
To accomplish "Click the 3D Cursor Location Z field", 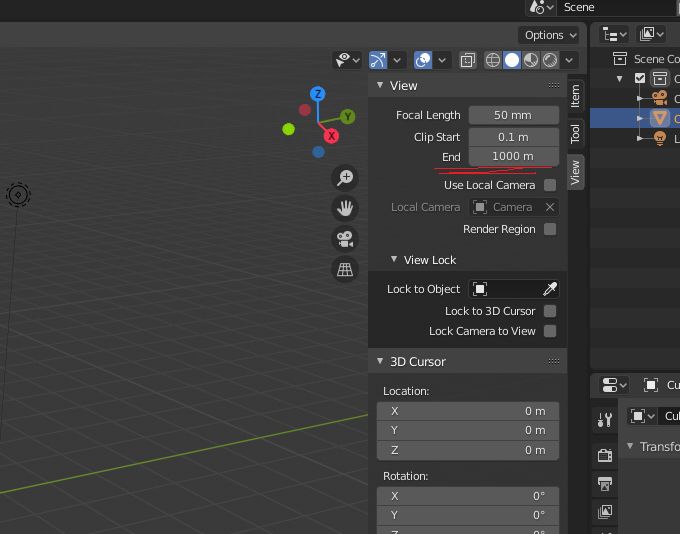I will coord(468,450).
